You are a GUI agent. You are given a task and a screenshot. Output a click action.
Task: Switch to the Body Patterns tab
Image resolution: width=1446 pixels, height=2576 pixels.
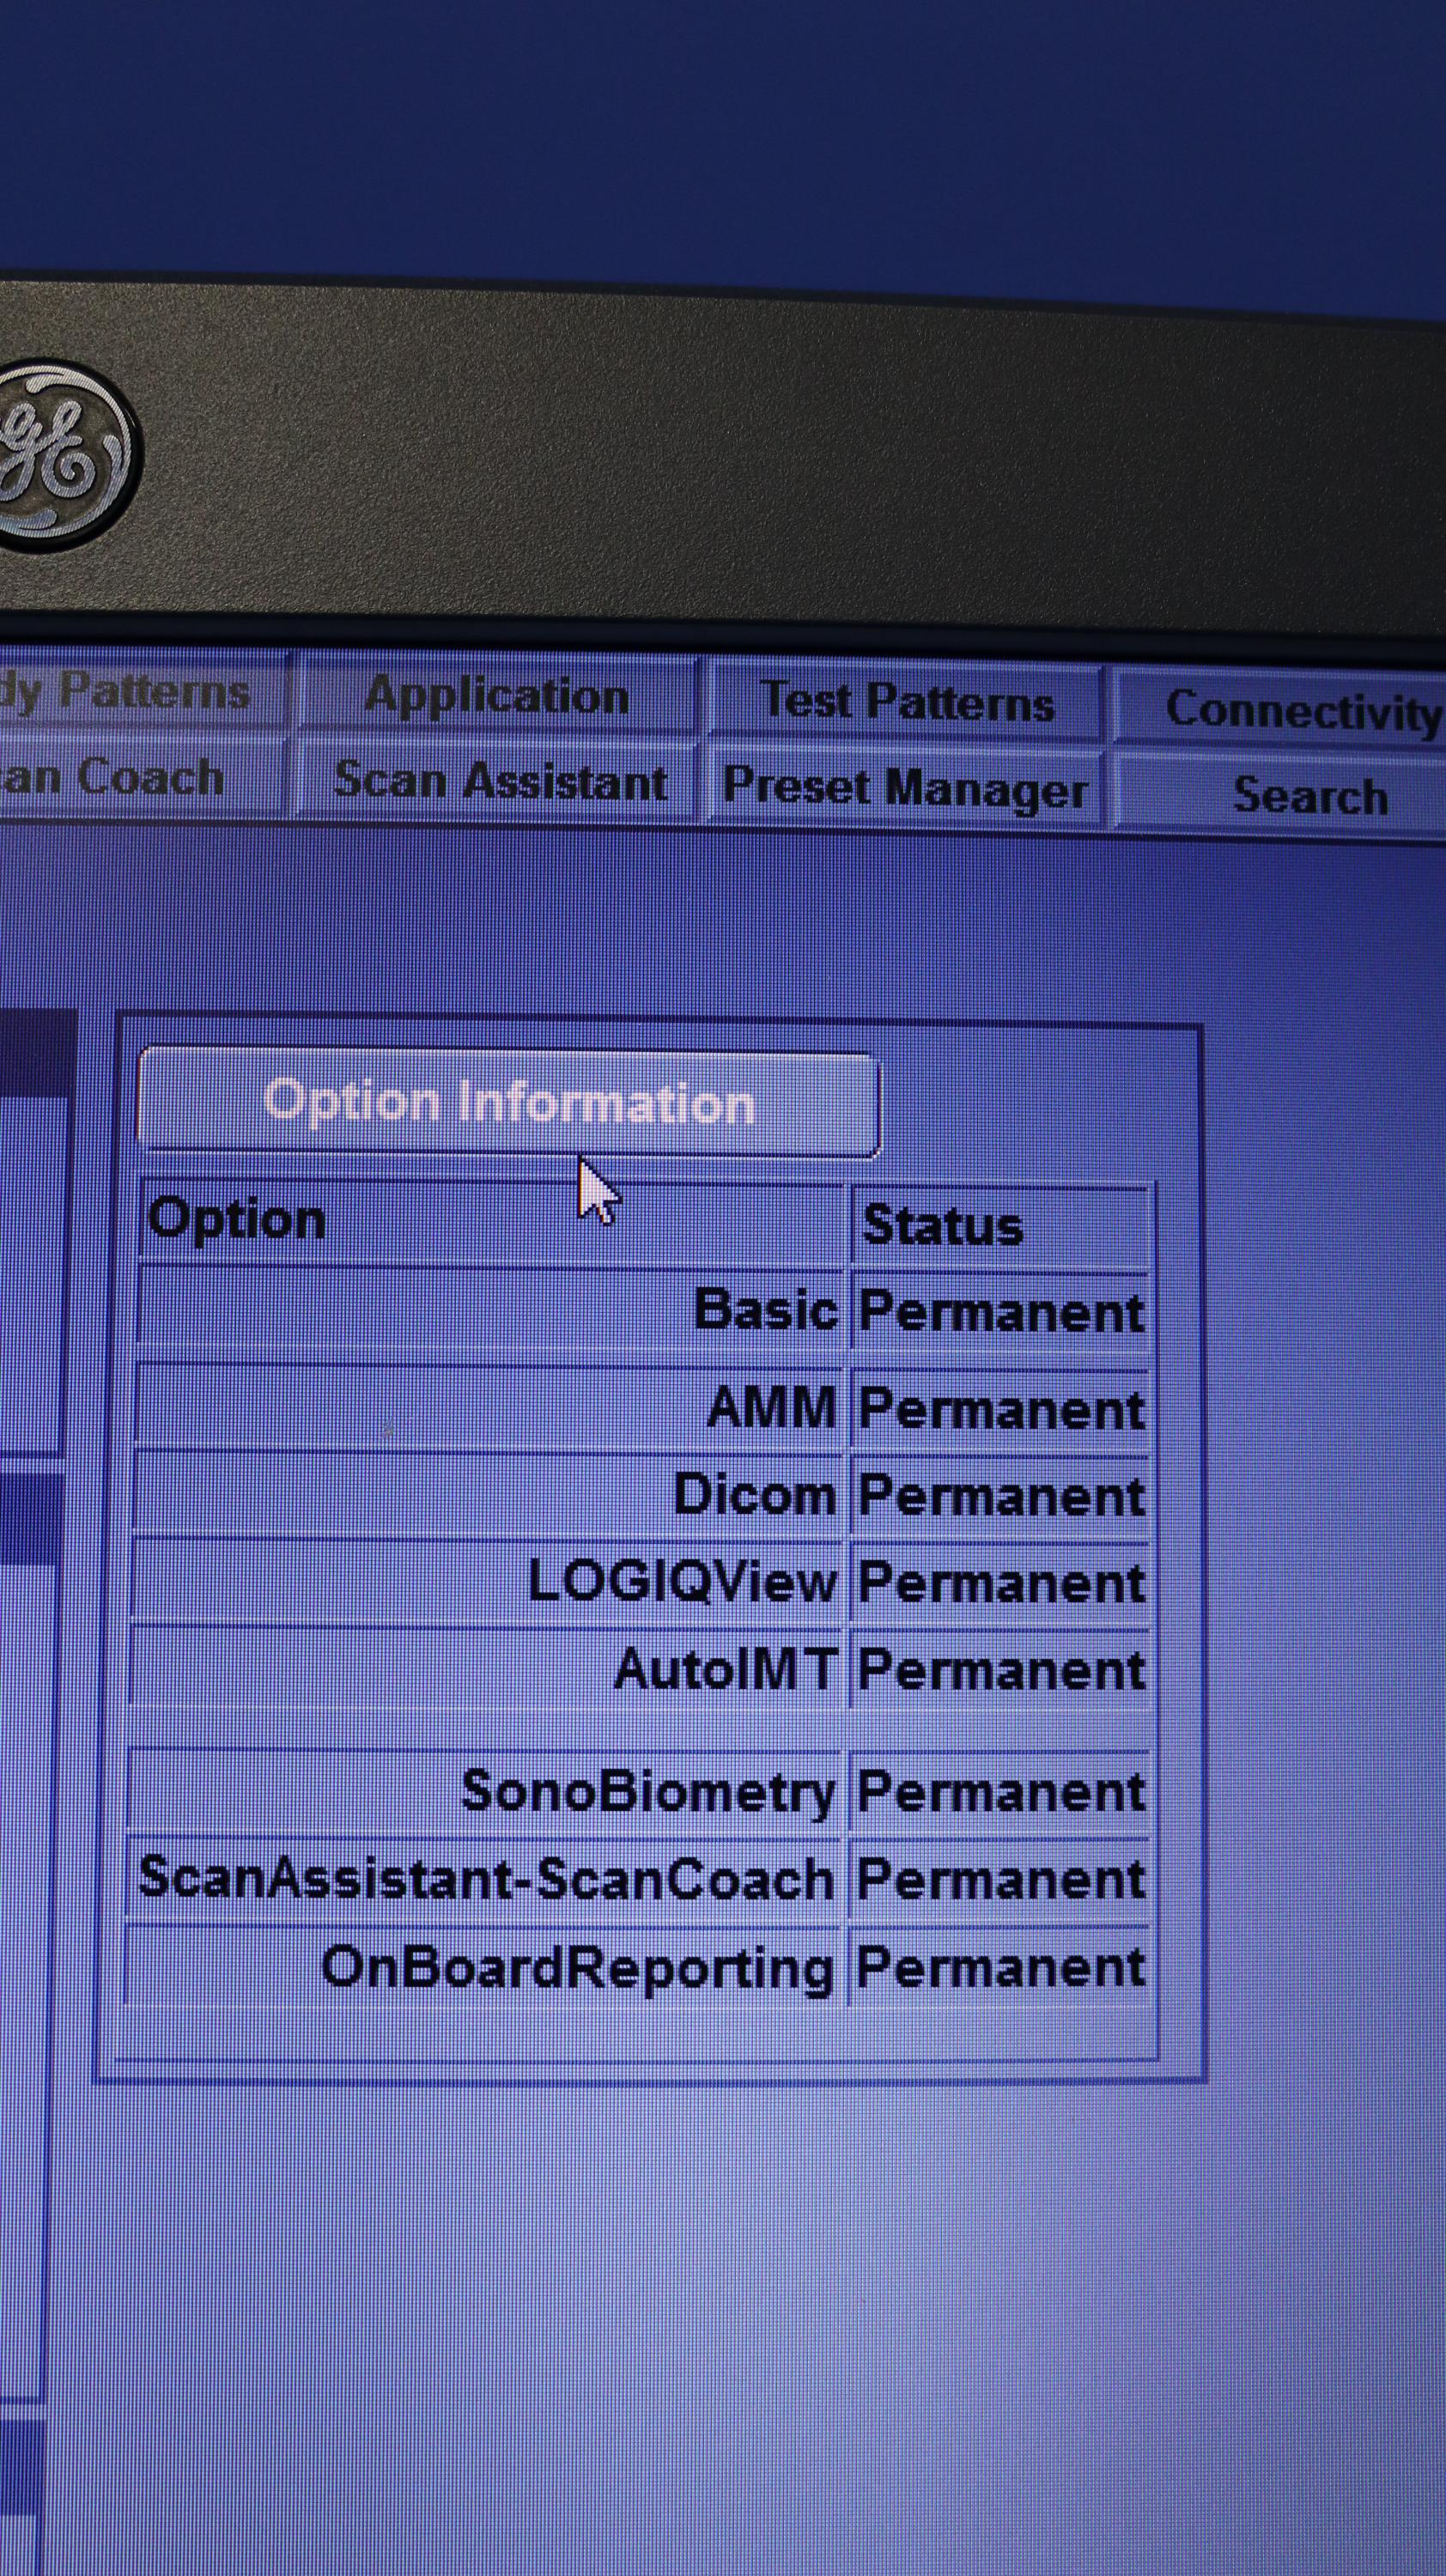pos(138,691)
